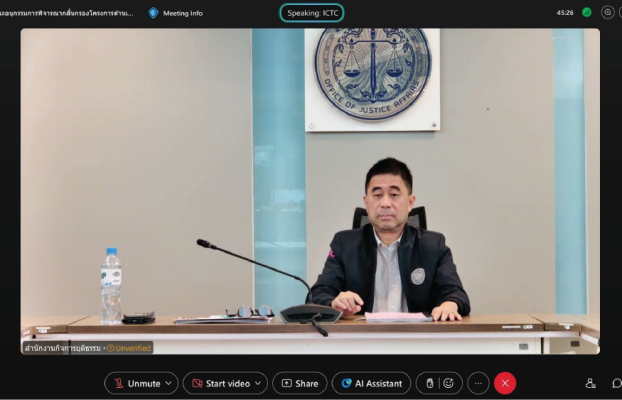Click the zoom magnifier icon at top right

(x=607, y=13)
